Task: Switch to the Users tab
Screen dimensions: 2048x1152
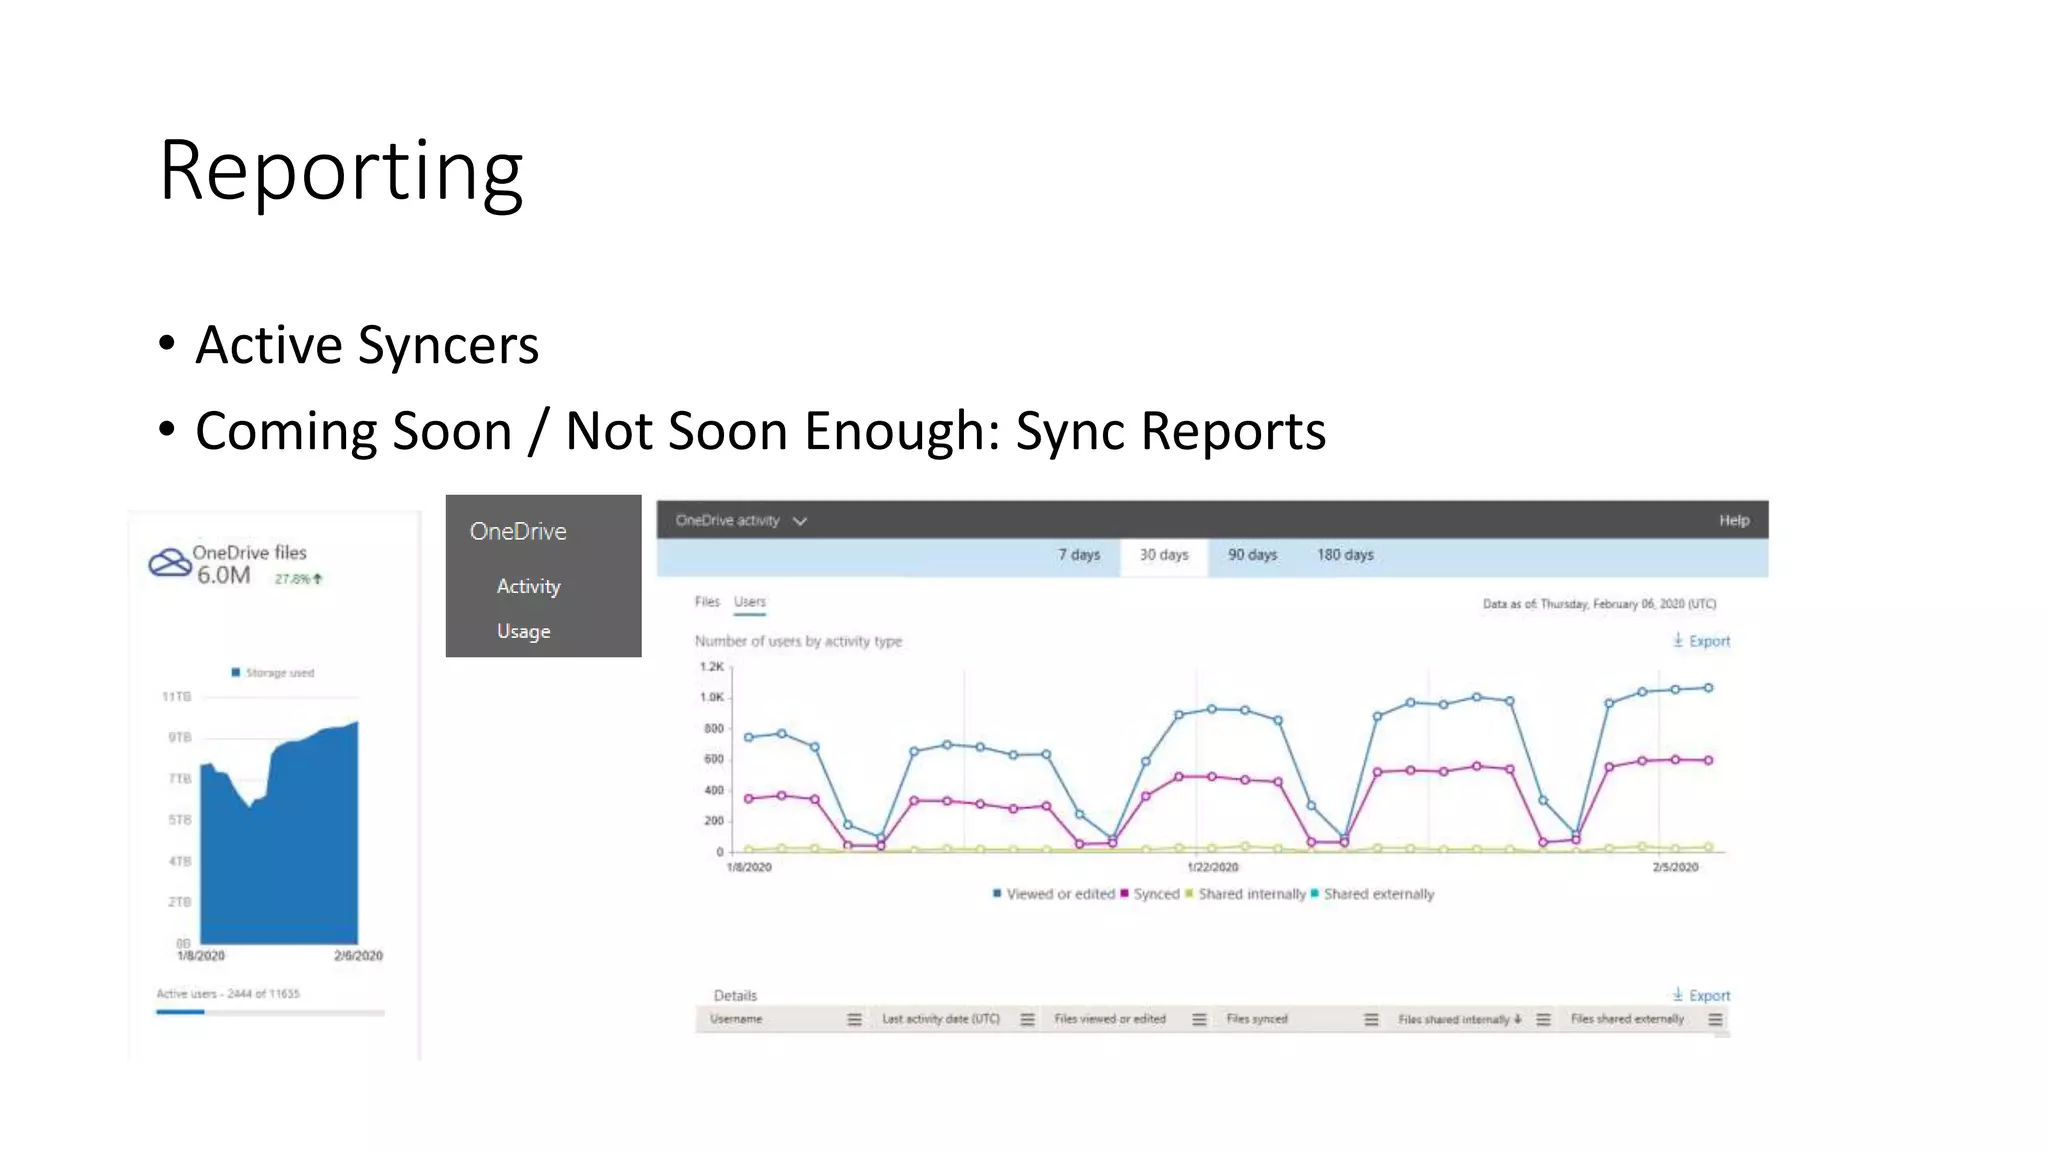Action: 750,602
